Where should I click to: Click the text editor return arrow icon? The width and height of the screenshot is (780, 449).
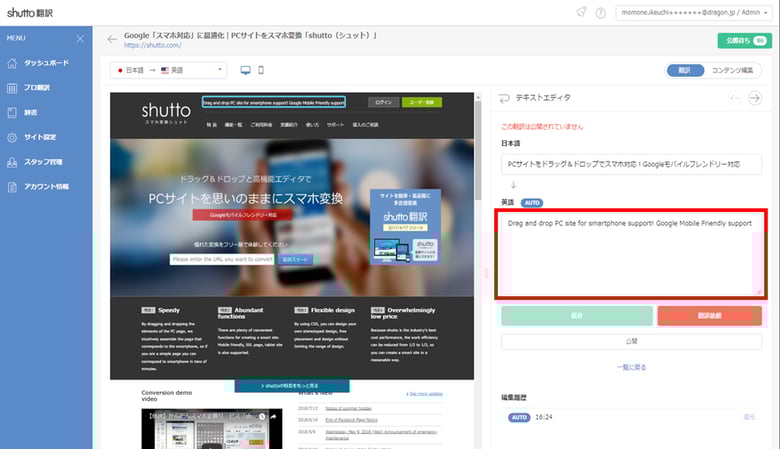coord(504,98)
